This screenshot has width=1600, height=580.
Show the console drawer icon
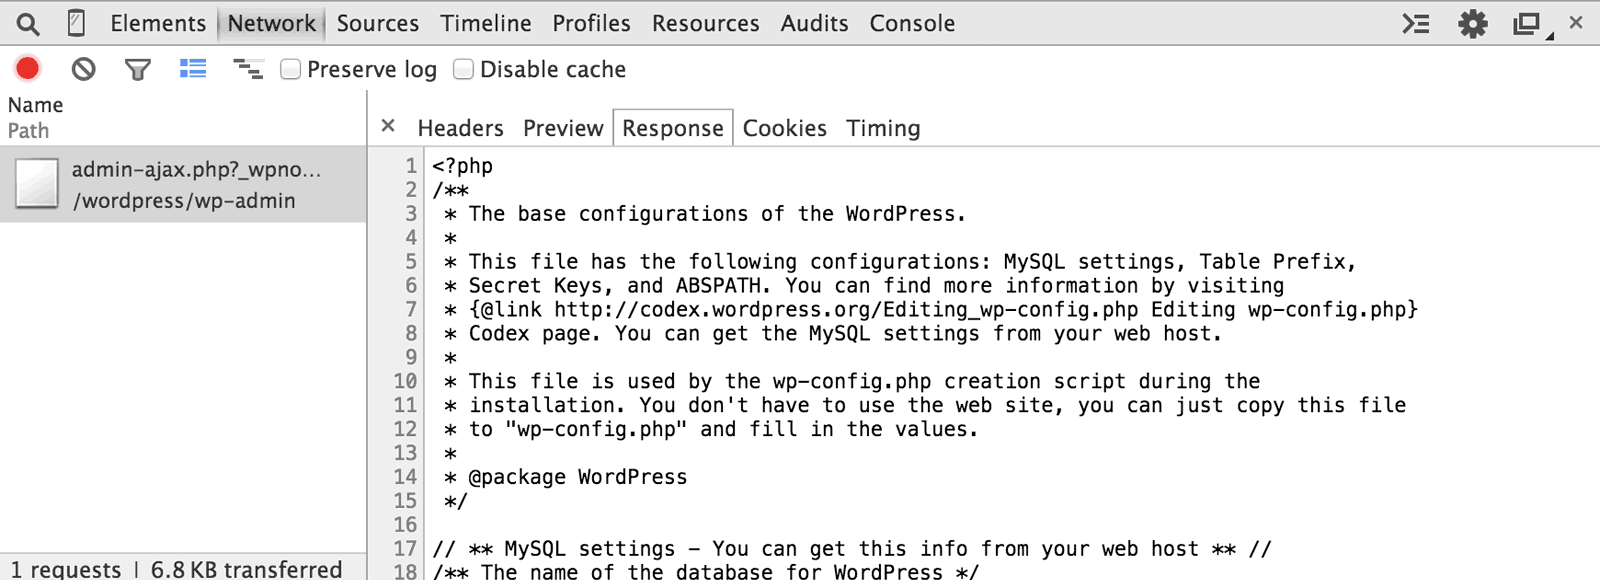[1416, 23]
